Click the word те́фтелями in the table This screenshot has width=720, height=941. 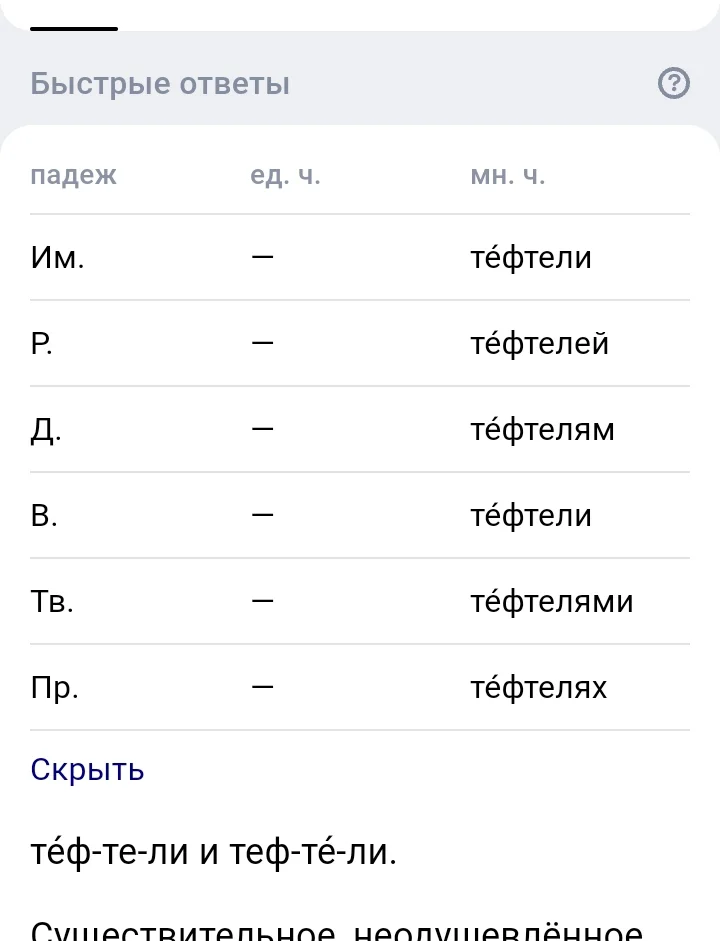pos(551,602)
